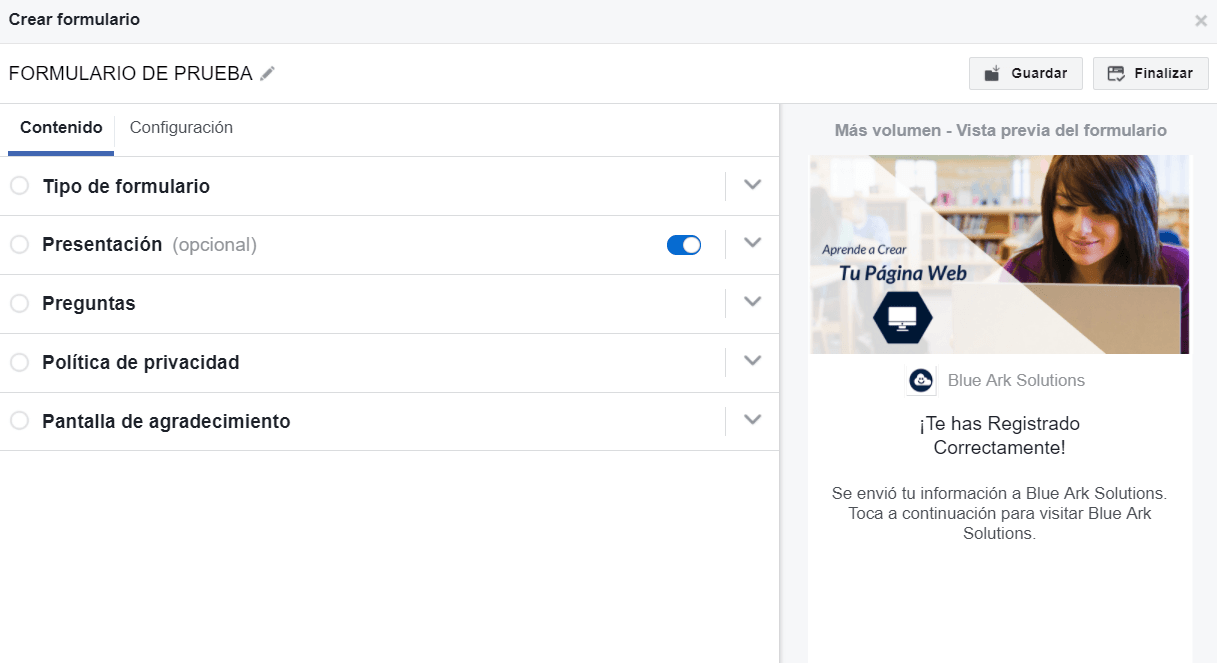The width and height of the screenshot is (1217, 663).
Task: Open the Configuración tab
Action: pyautogui.click(x=181, y=128)
